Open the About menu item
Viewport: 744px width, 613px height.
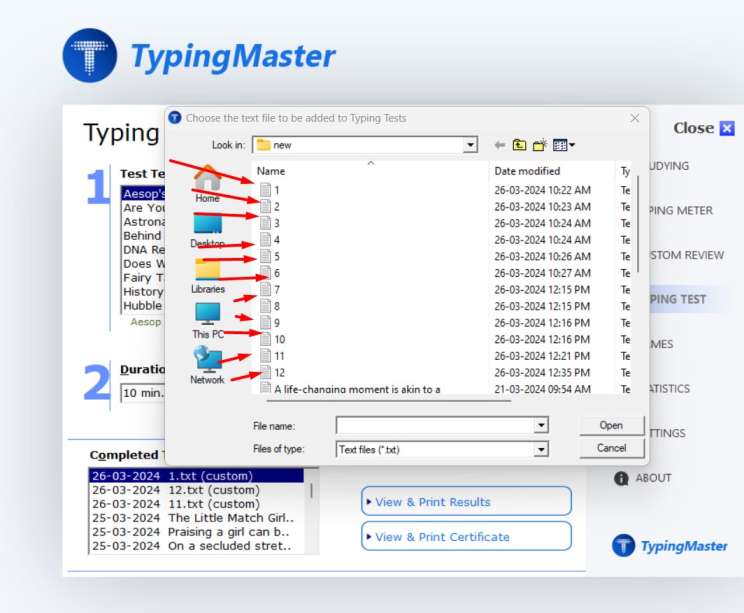click(x=653, y=478)
